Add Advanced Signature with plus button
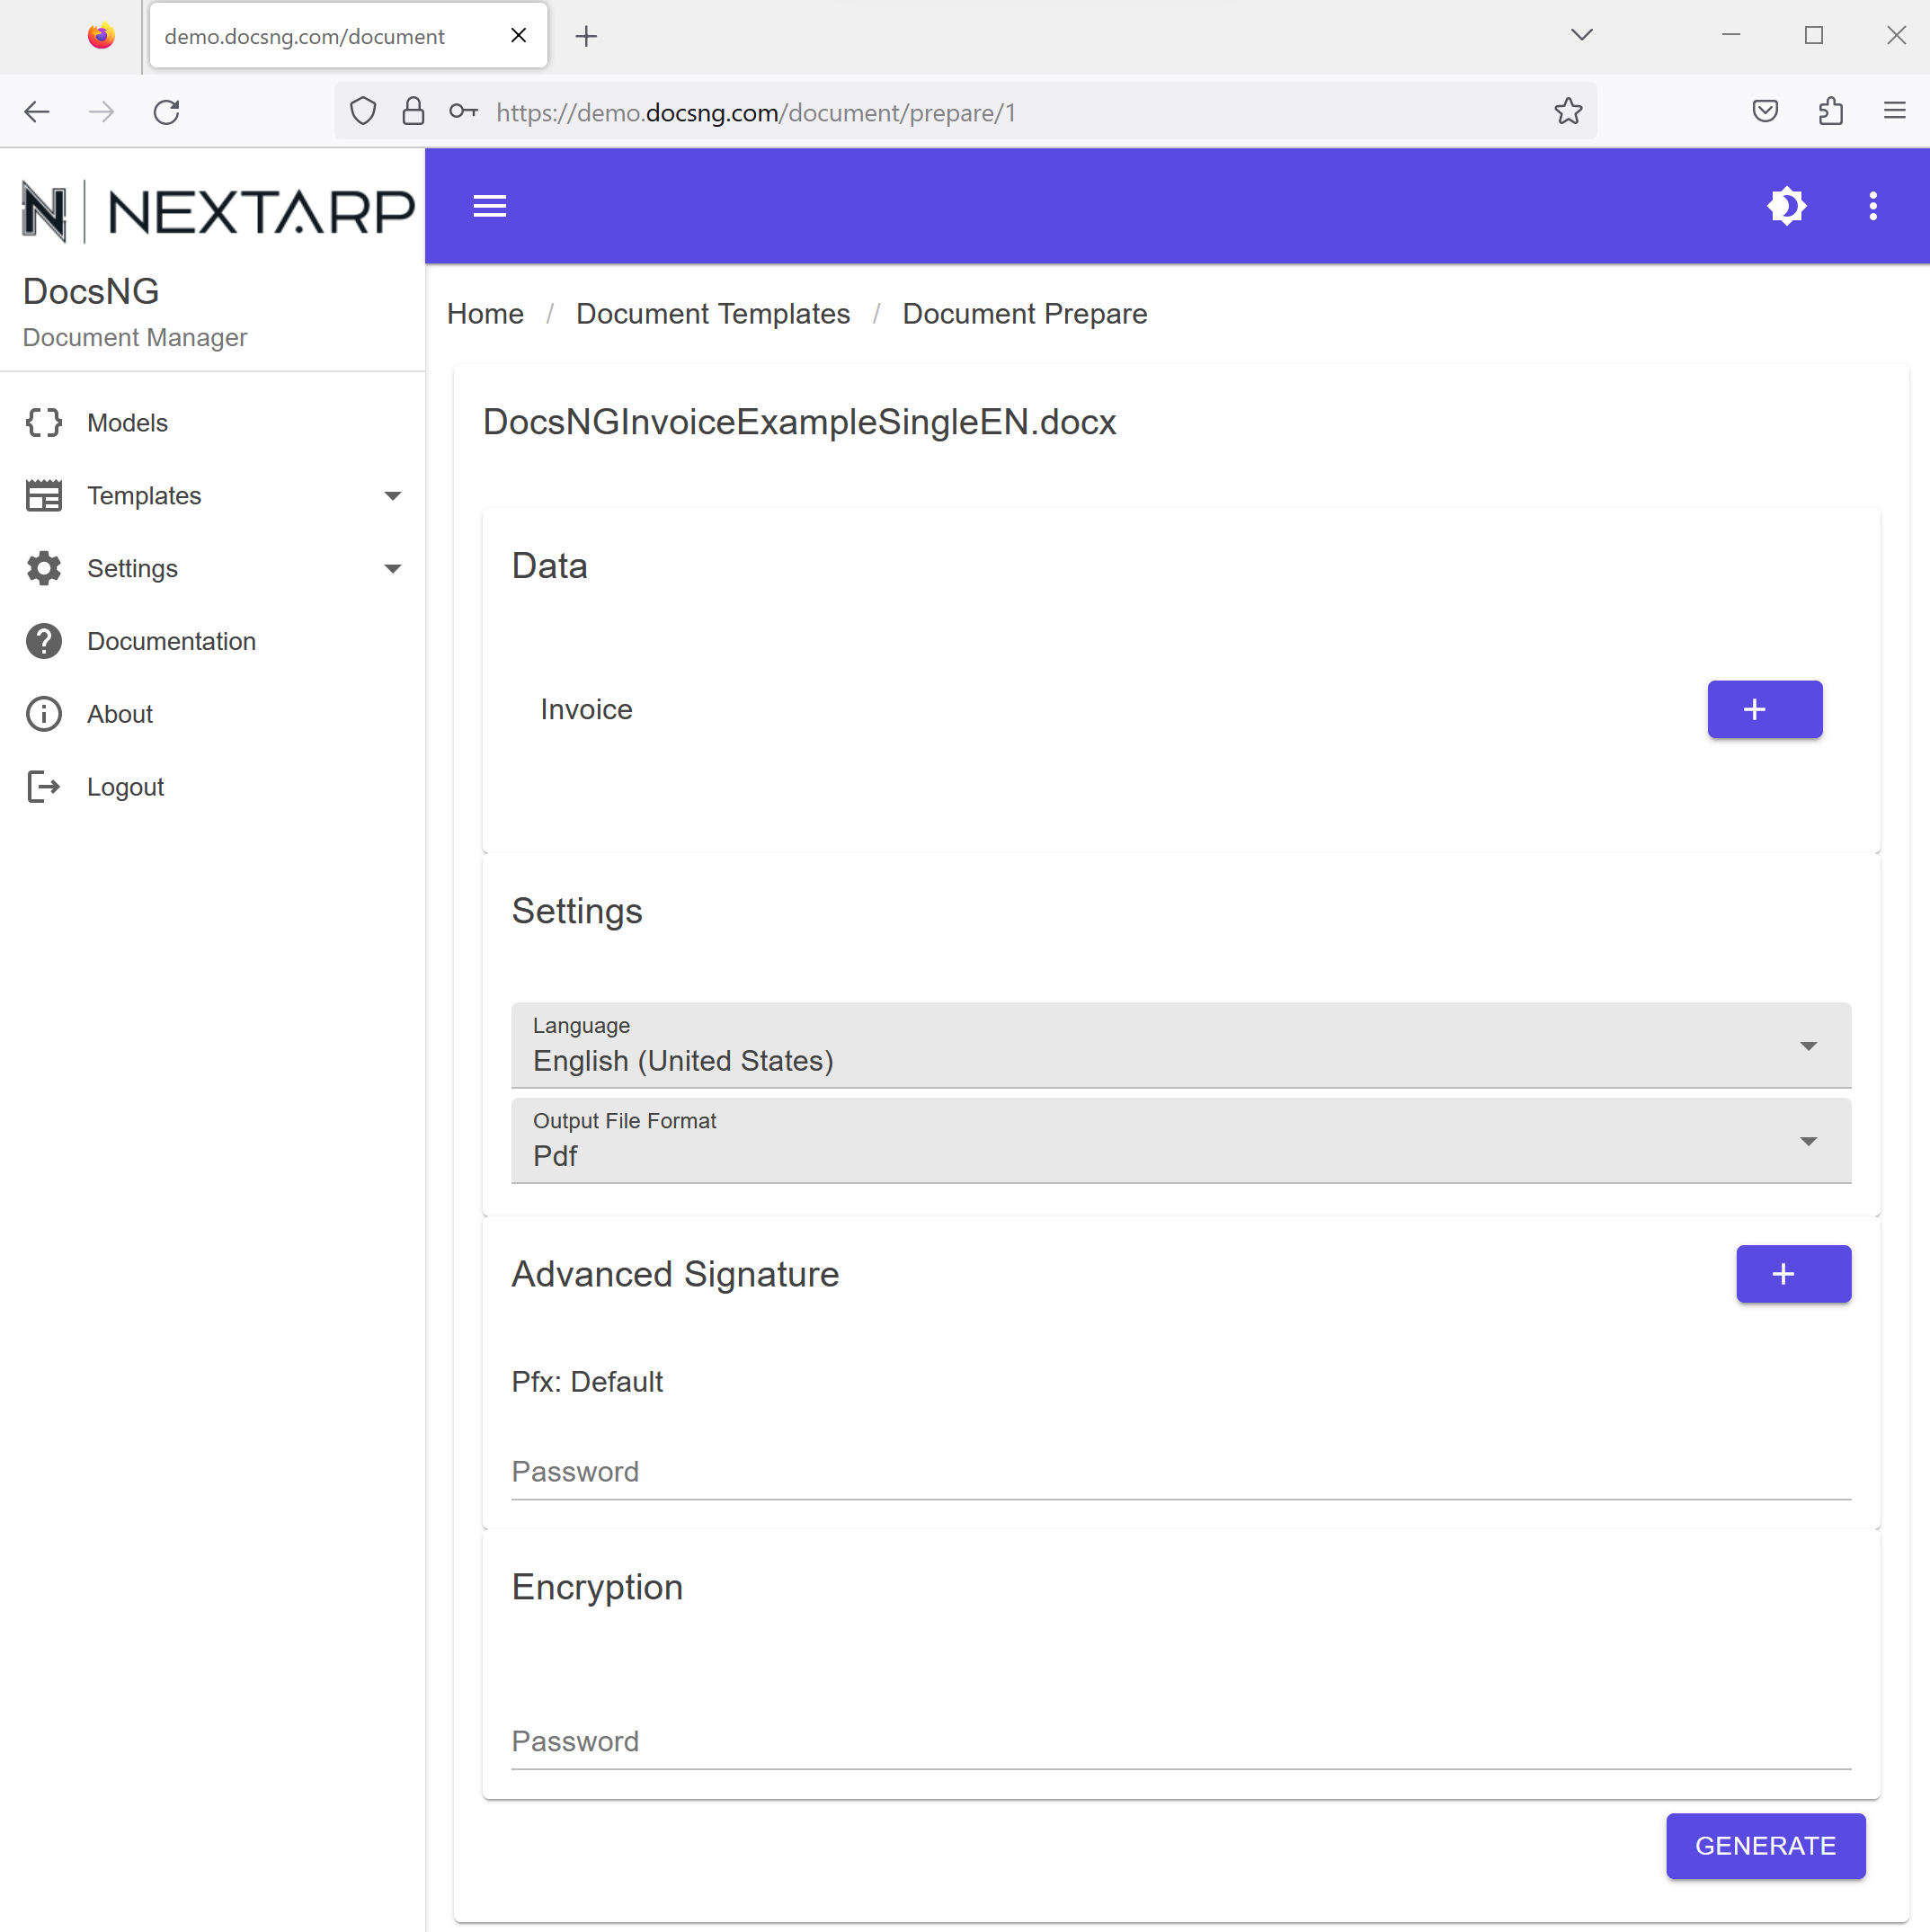This screenshot has width=1930, height=1932. 1792,1273
